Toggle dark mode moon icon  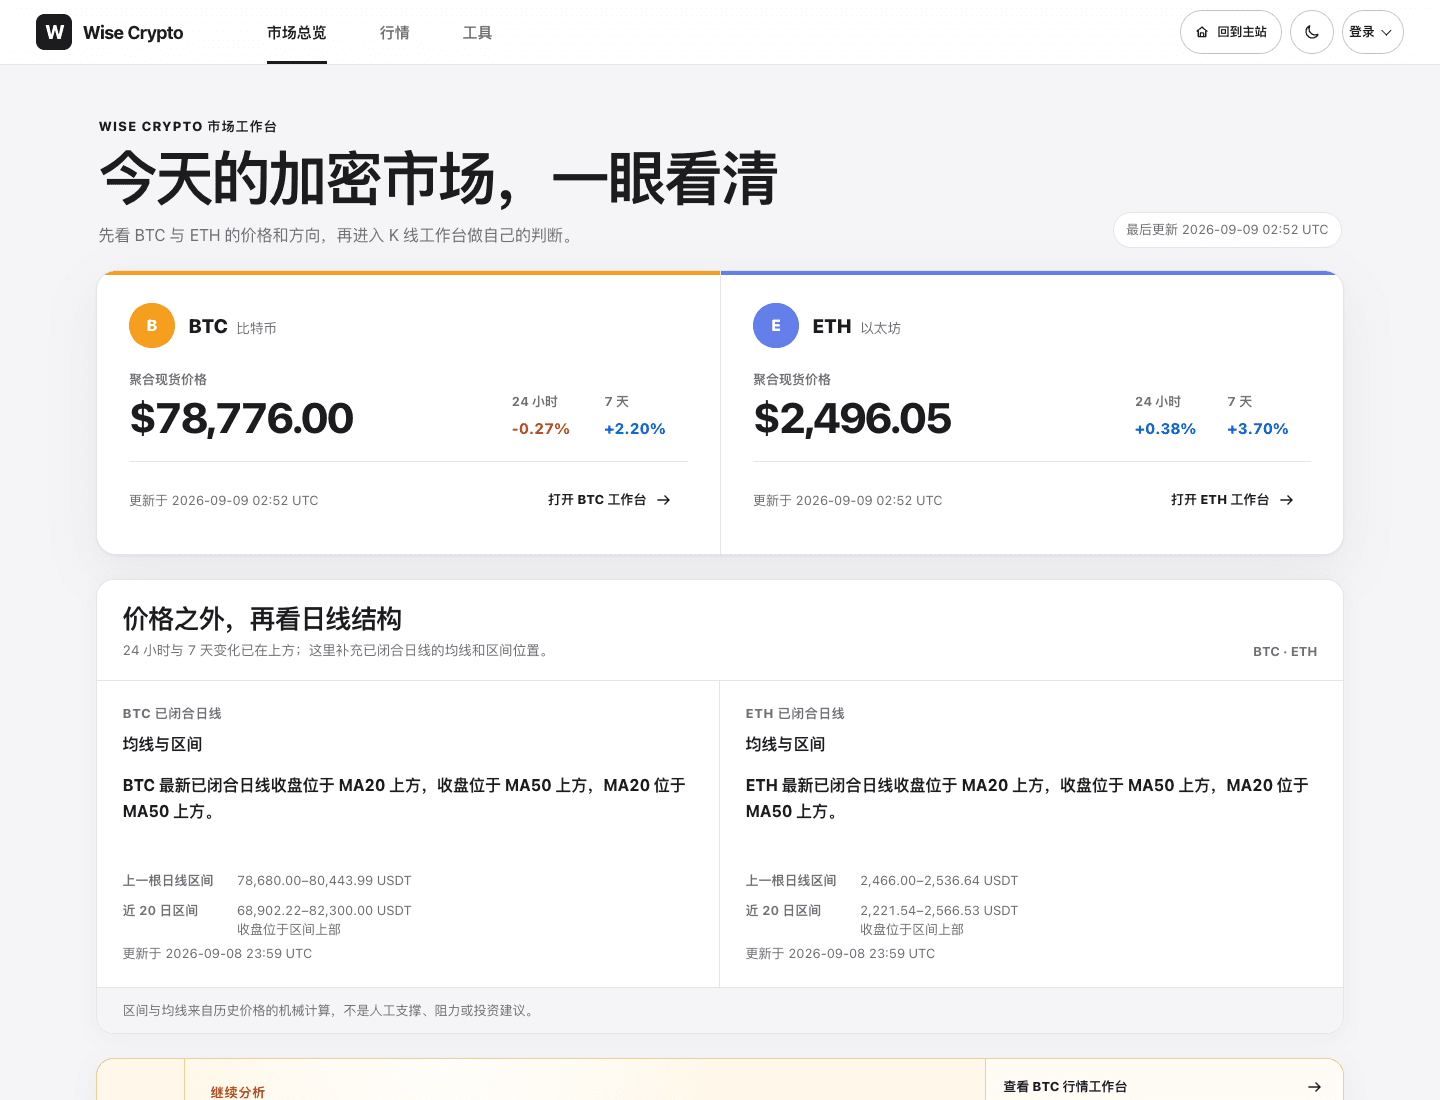(x=1312, y=32)
